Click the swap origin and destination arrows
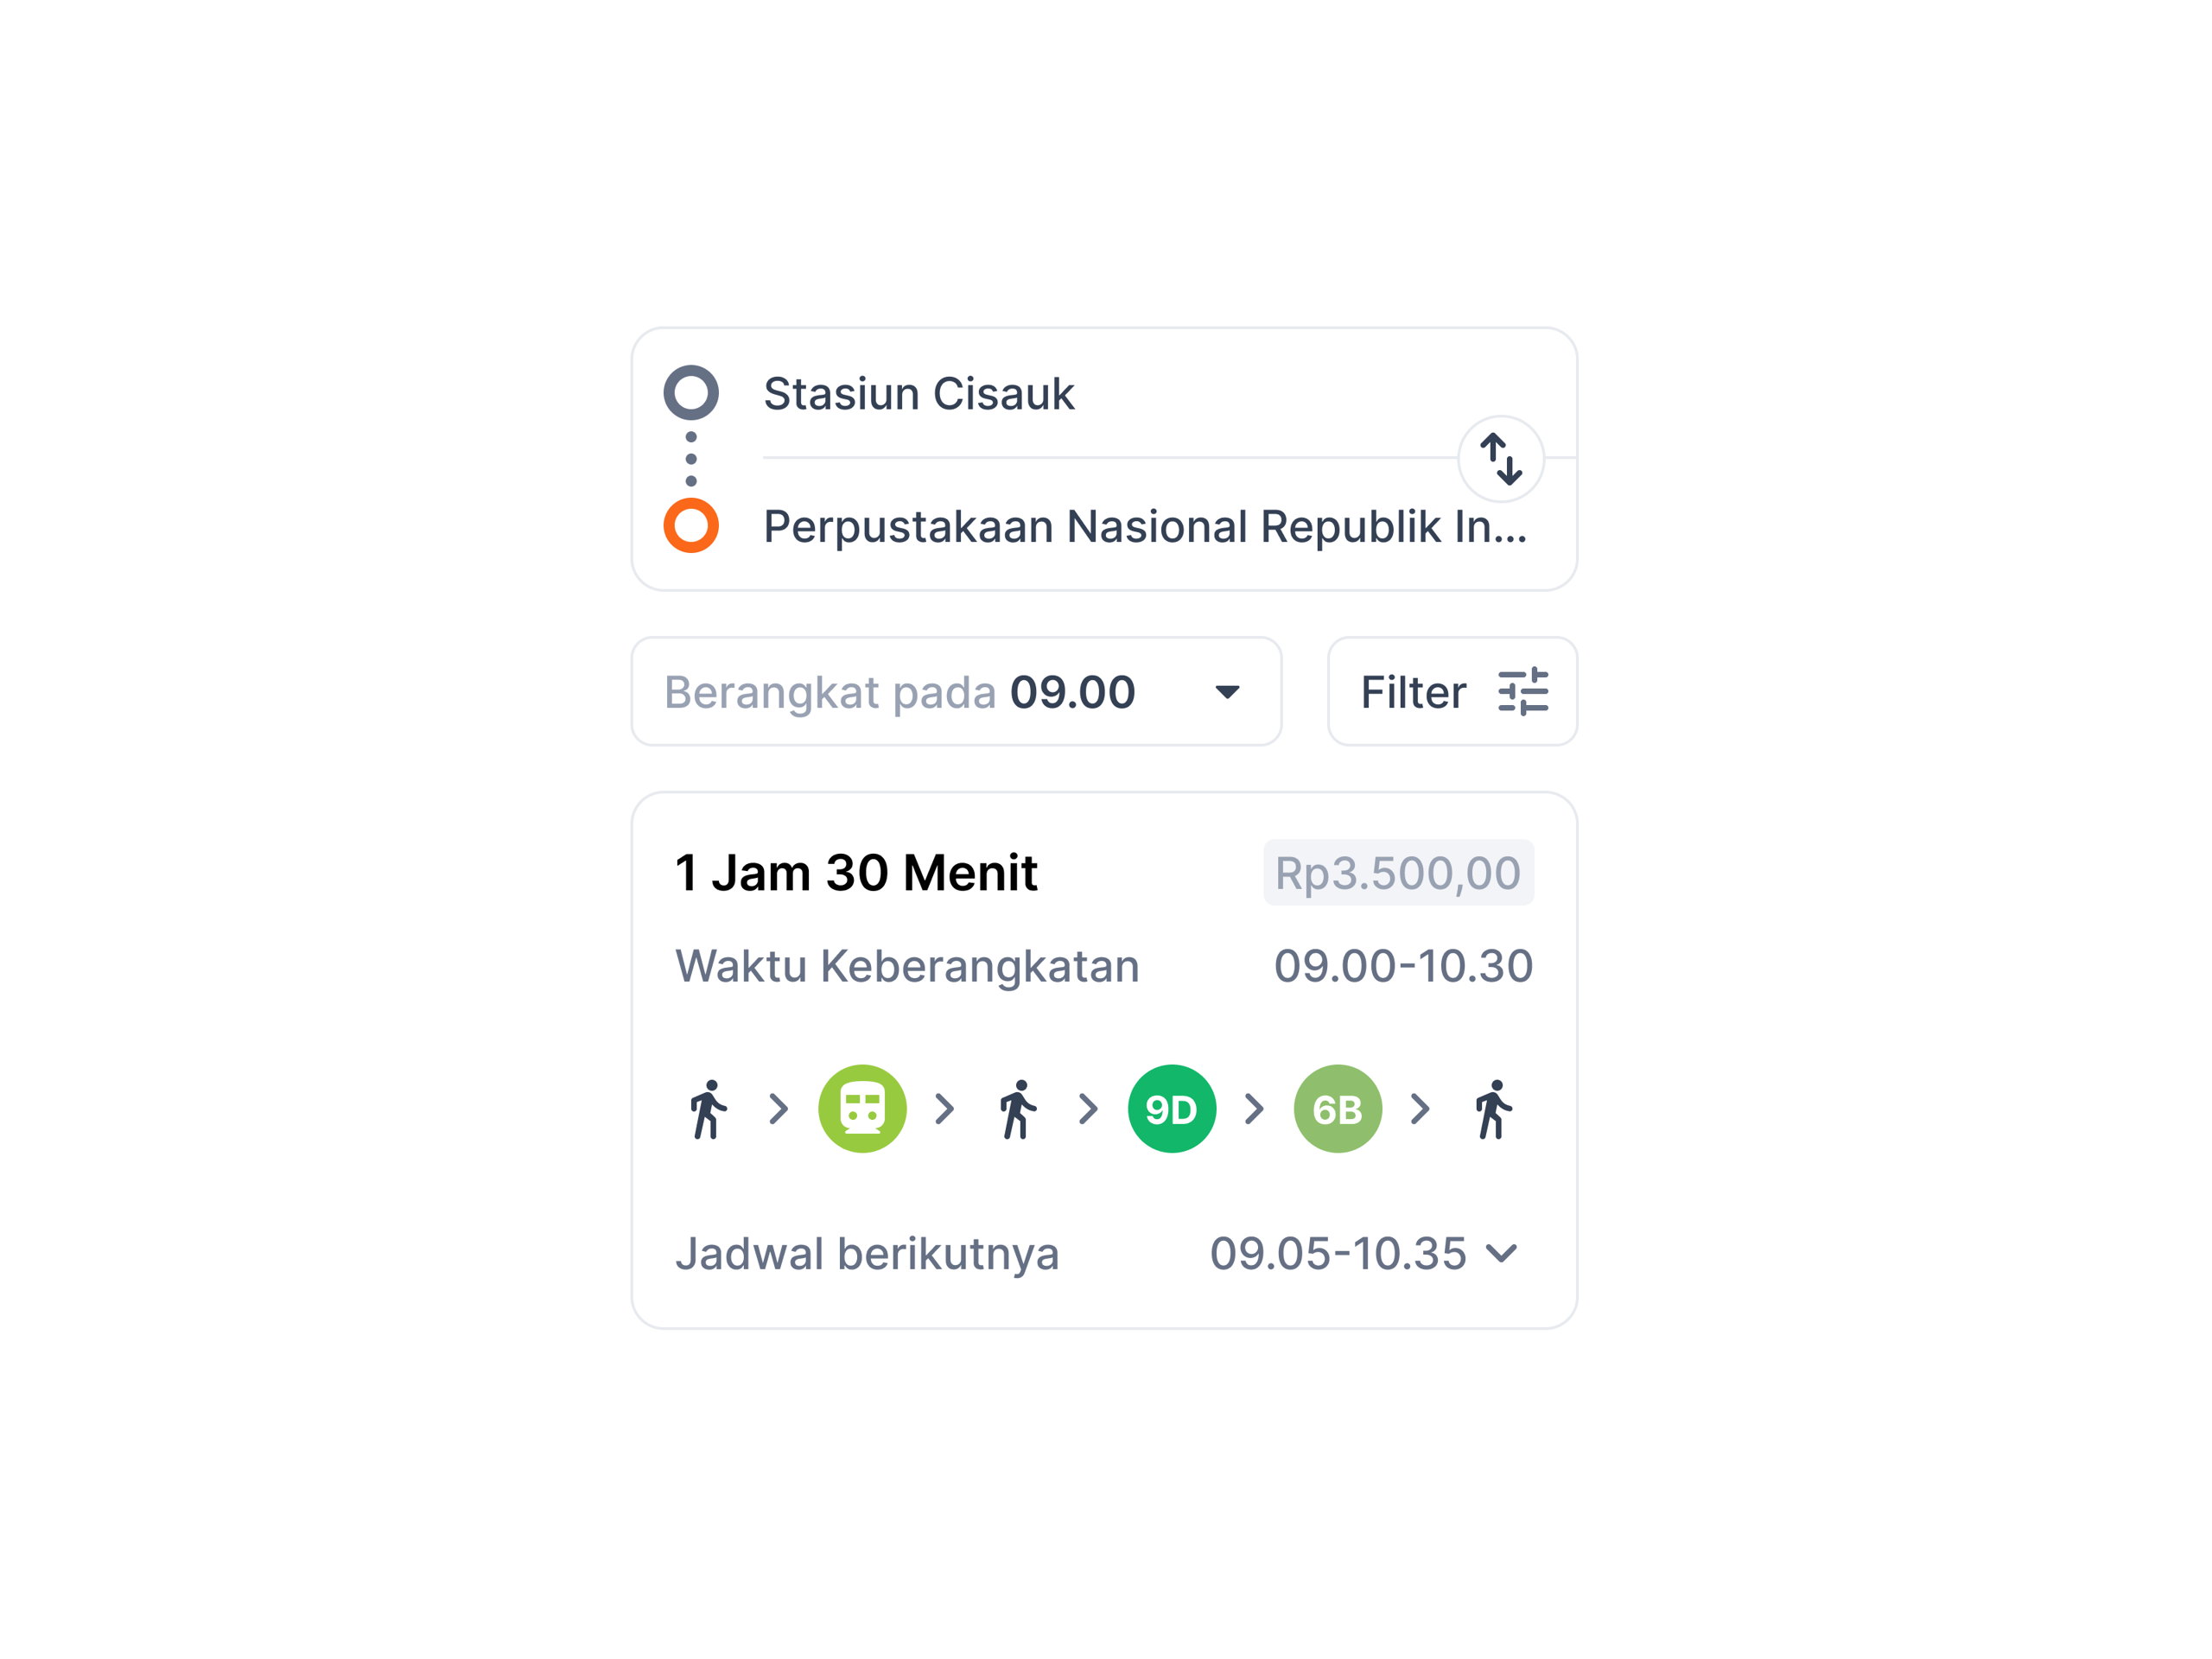The width and height of the screenshot is (2212, 1659). click(1500, 459)
